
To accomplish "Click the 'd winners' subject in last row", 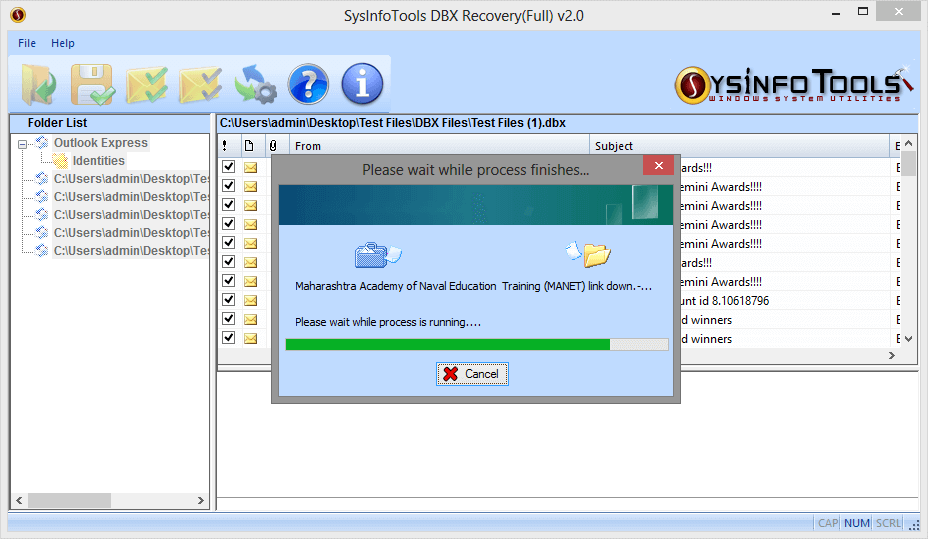I will tap(707, 339).
